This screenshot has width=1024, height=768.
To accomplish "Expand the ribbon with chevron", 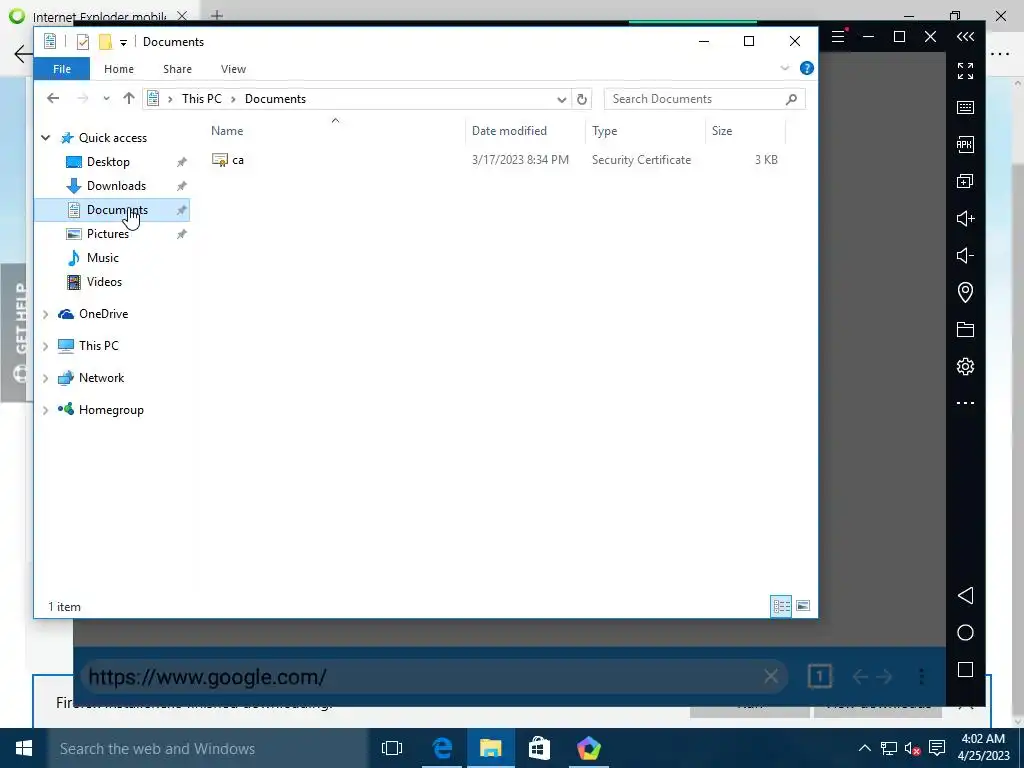I will click(x=785, y=68).
